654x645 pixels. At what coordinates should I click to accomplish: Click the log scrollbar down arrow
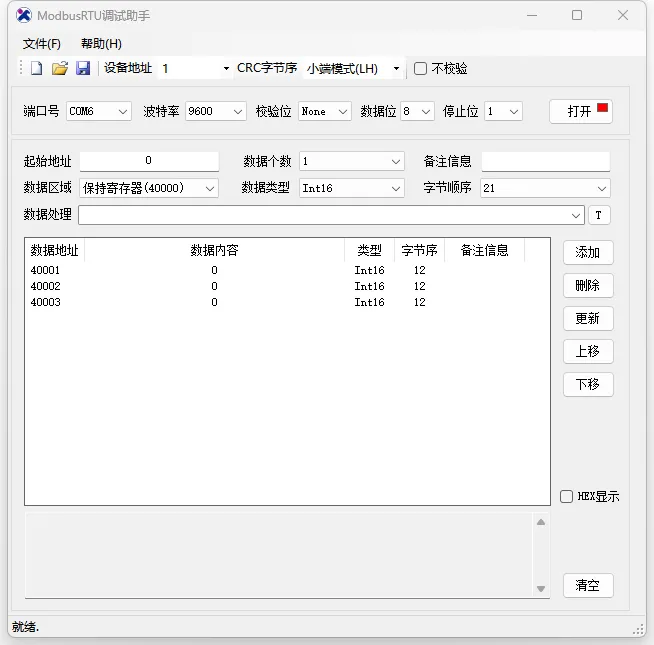coord(541,589)
